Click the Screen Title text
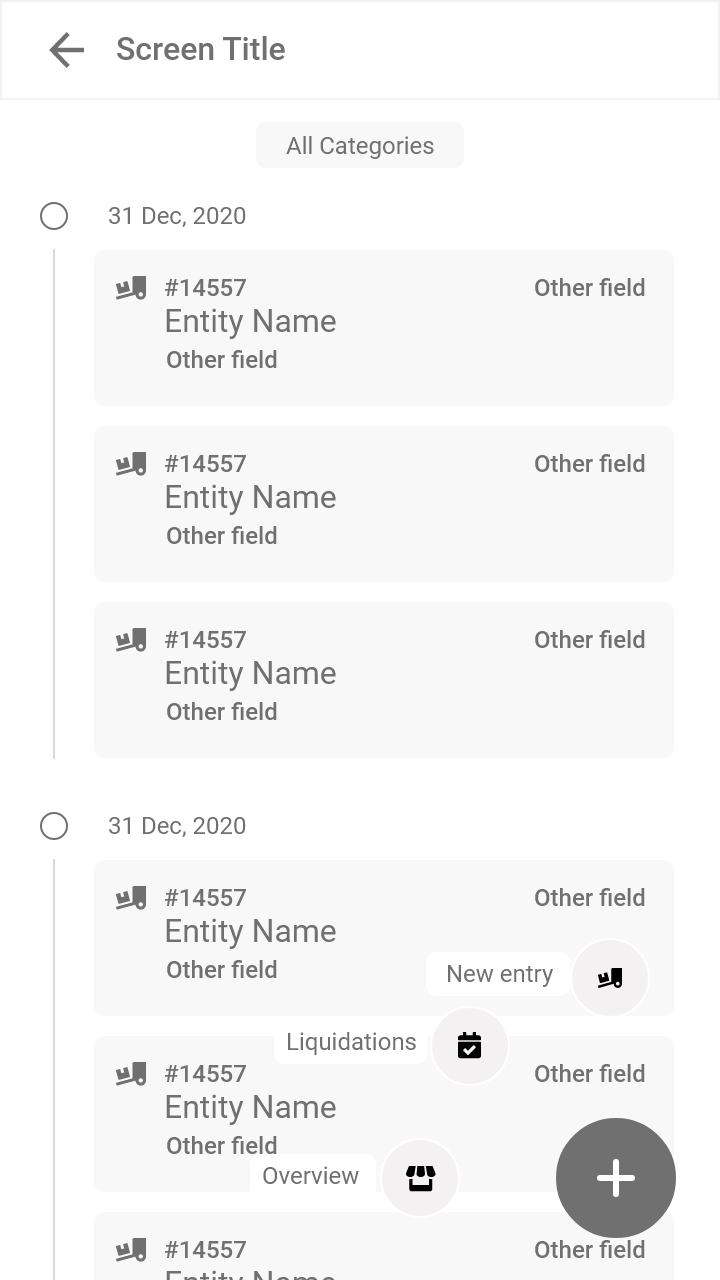 coord(201,49)
